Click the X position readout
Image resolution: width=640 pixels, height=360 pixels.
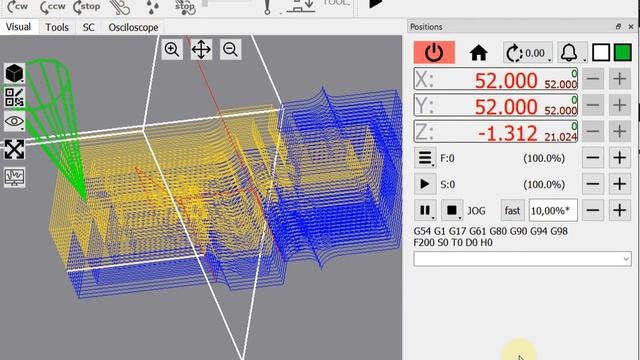pos(496,79)
